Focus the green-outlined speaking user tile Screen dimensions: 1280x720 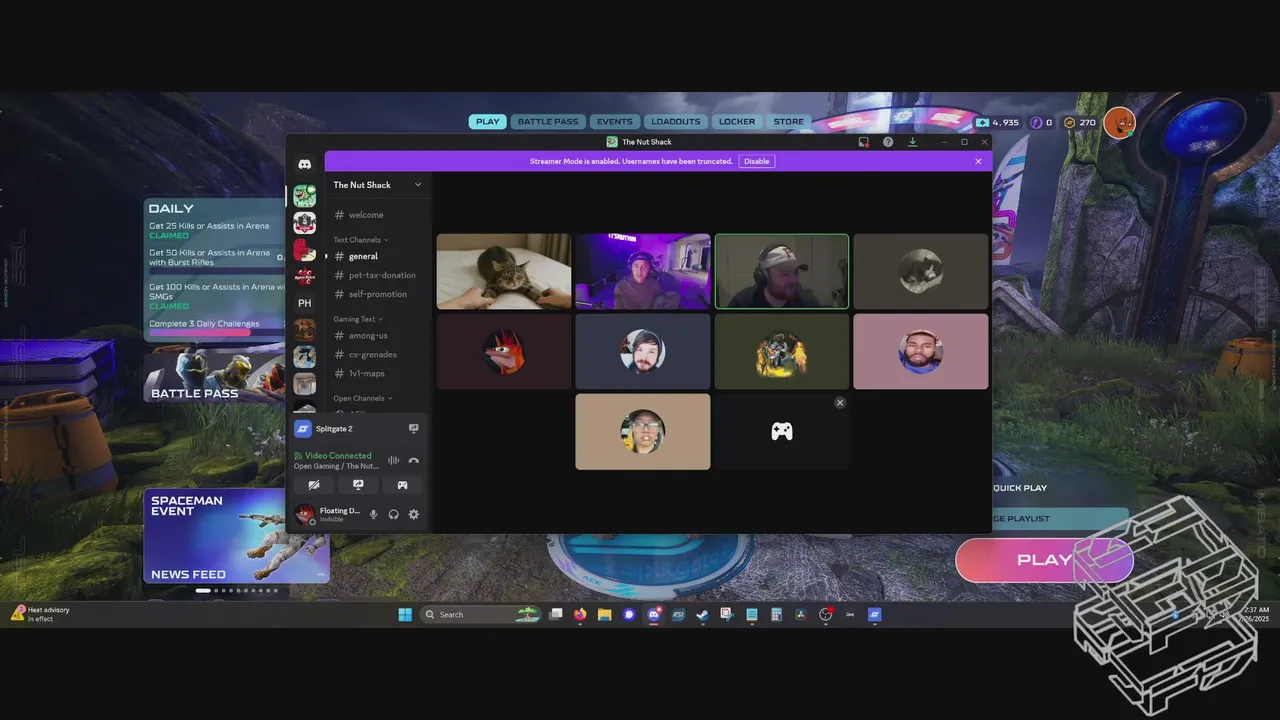click(x=782, y=271)
